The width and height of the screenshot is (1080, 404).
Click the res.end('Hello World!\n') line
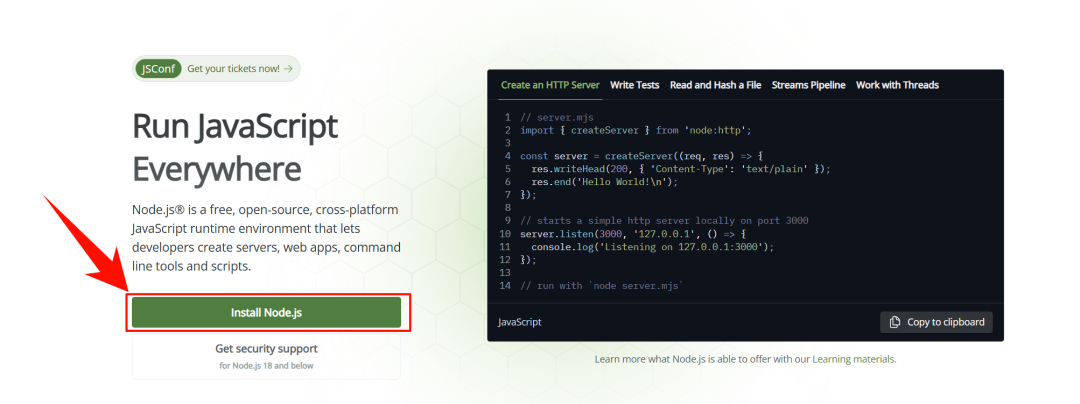[x=605, y=182]
